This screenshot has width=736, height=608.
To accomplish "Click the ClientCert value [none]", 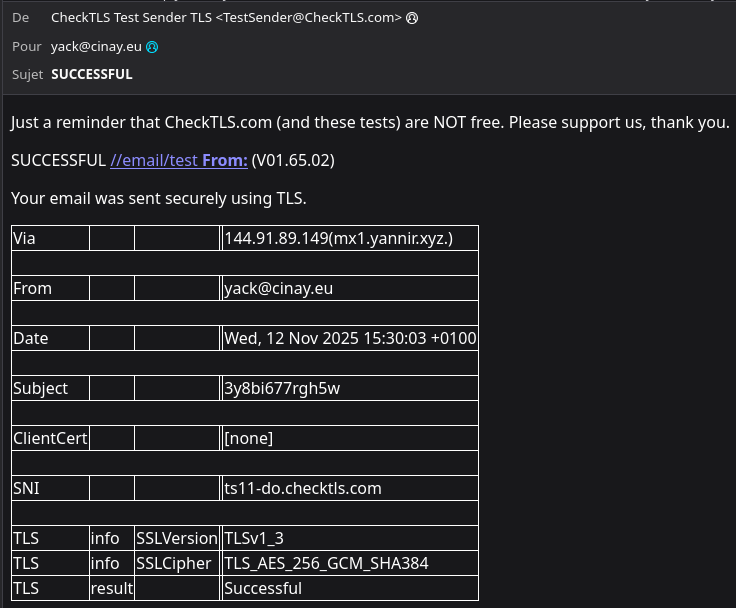I will pos(249,438).
